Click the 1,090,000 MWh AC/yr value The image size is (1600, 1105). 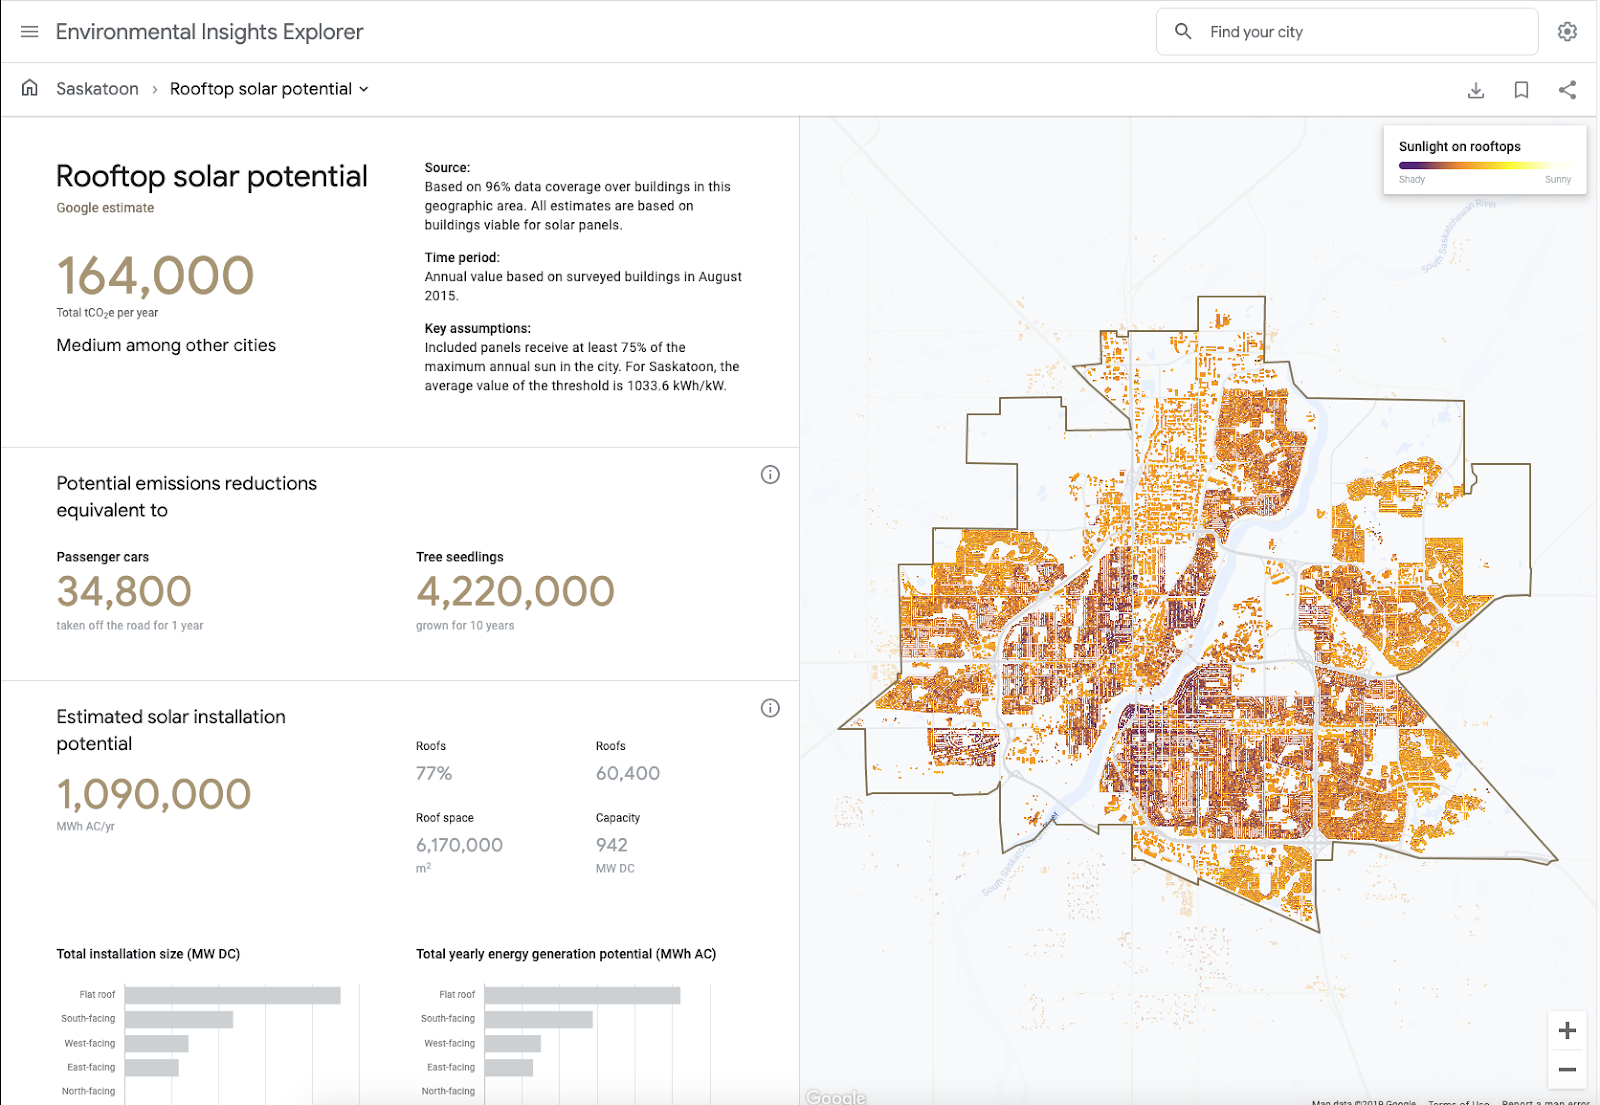[154, 795]
